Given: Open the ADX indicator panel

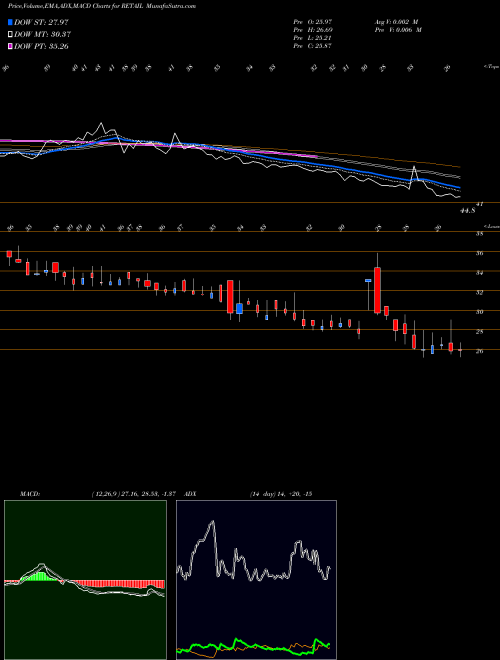Looking at the screenshot, I should click(x=256, y=579).
